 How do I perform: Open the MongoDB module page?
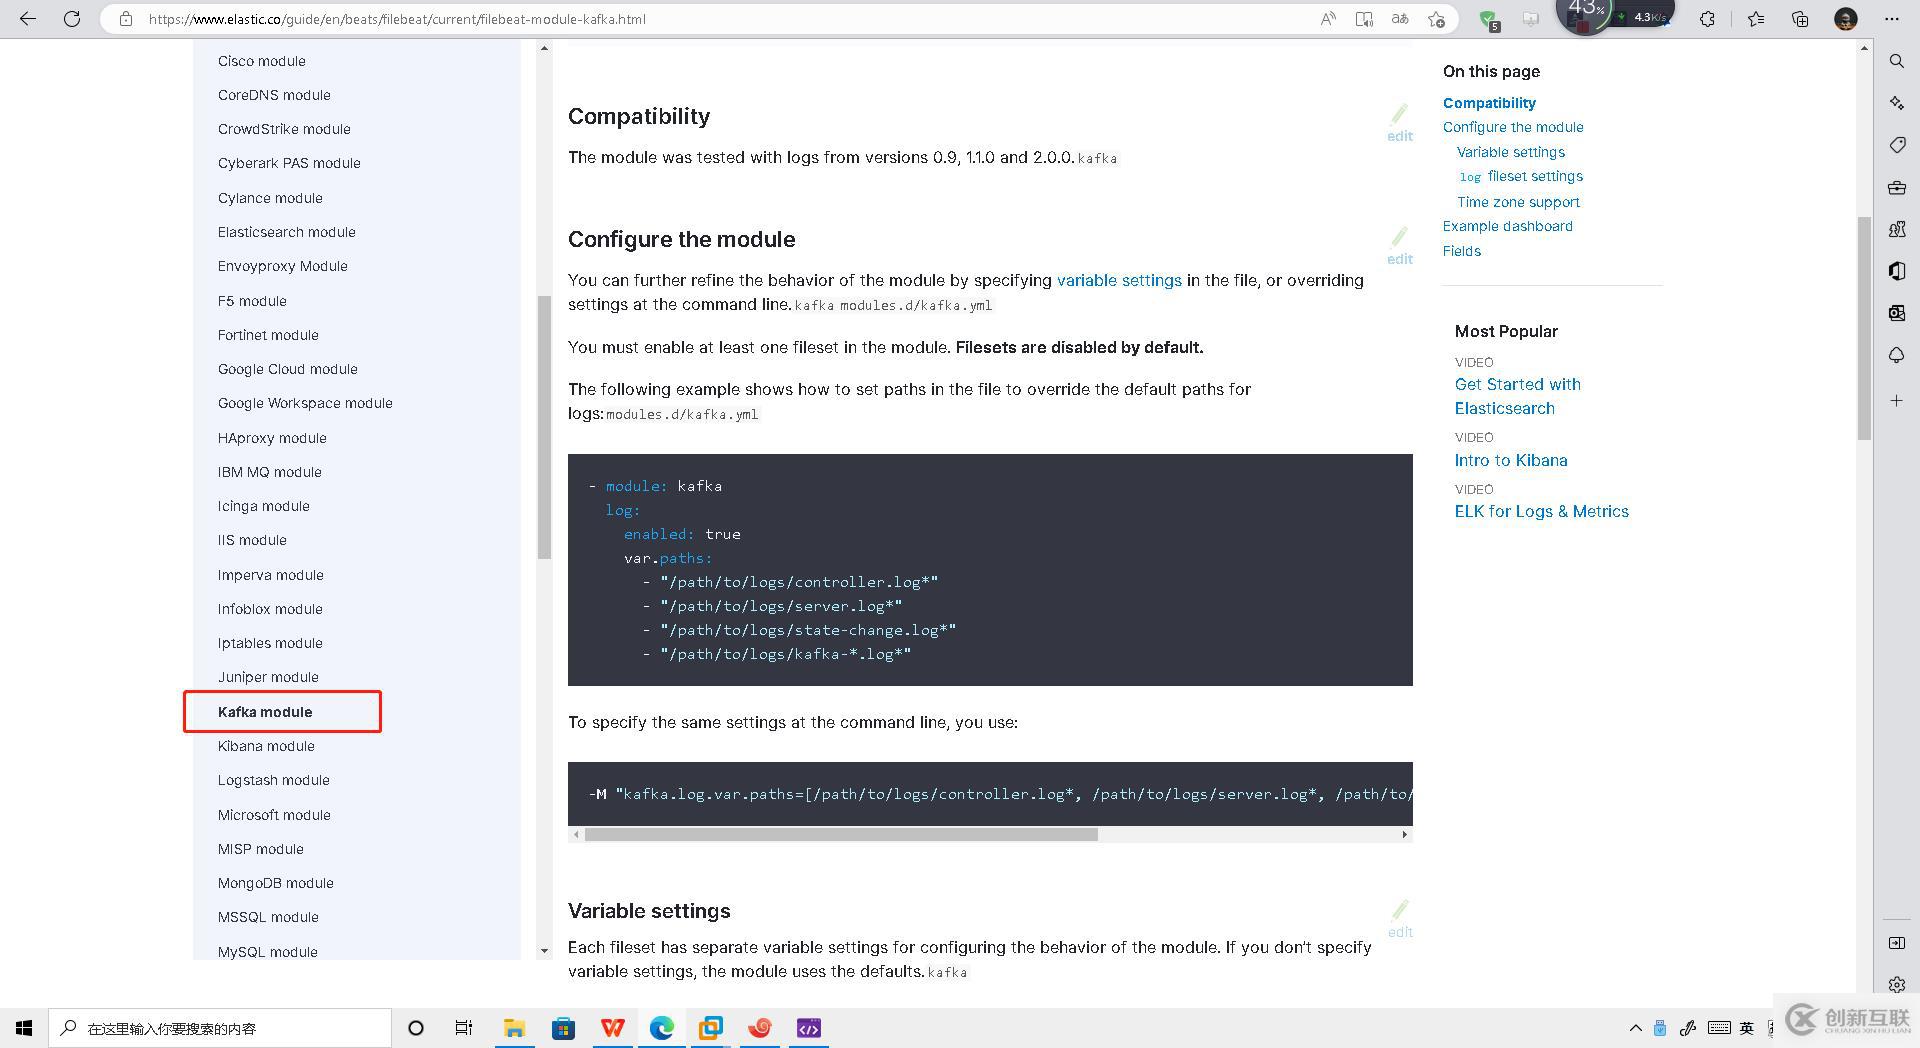tap(276, 883)
